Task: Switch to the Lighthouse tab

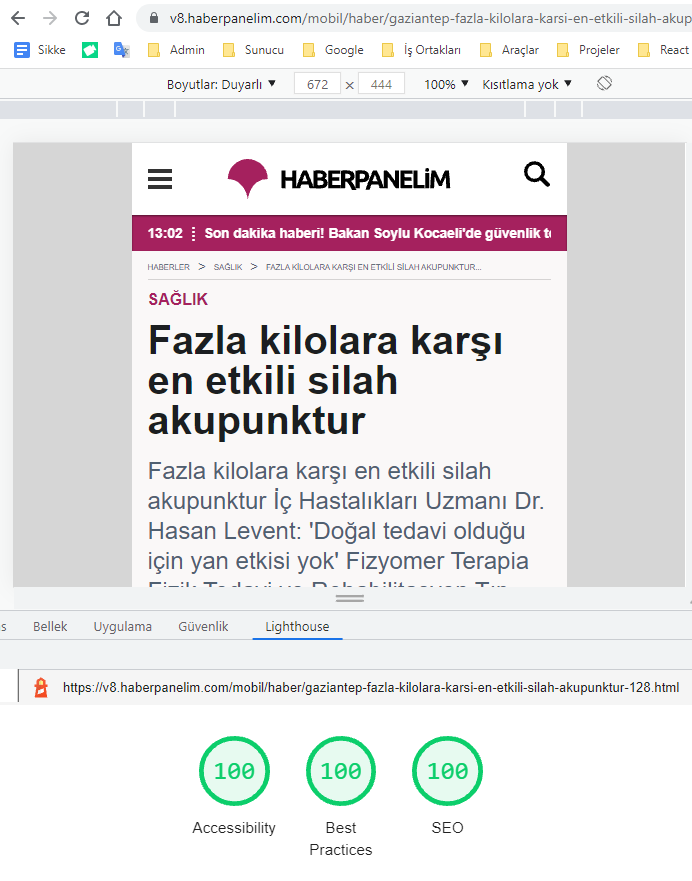Action: point(297,627)
